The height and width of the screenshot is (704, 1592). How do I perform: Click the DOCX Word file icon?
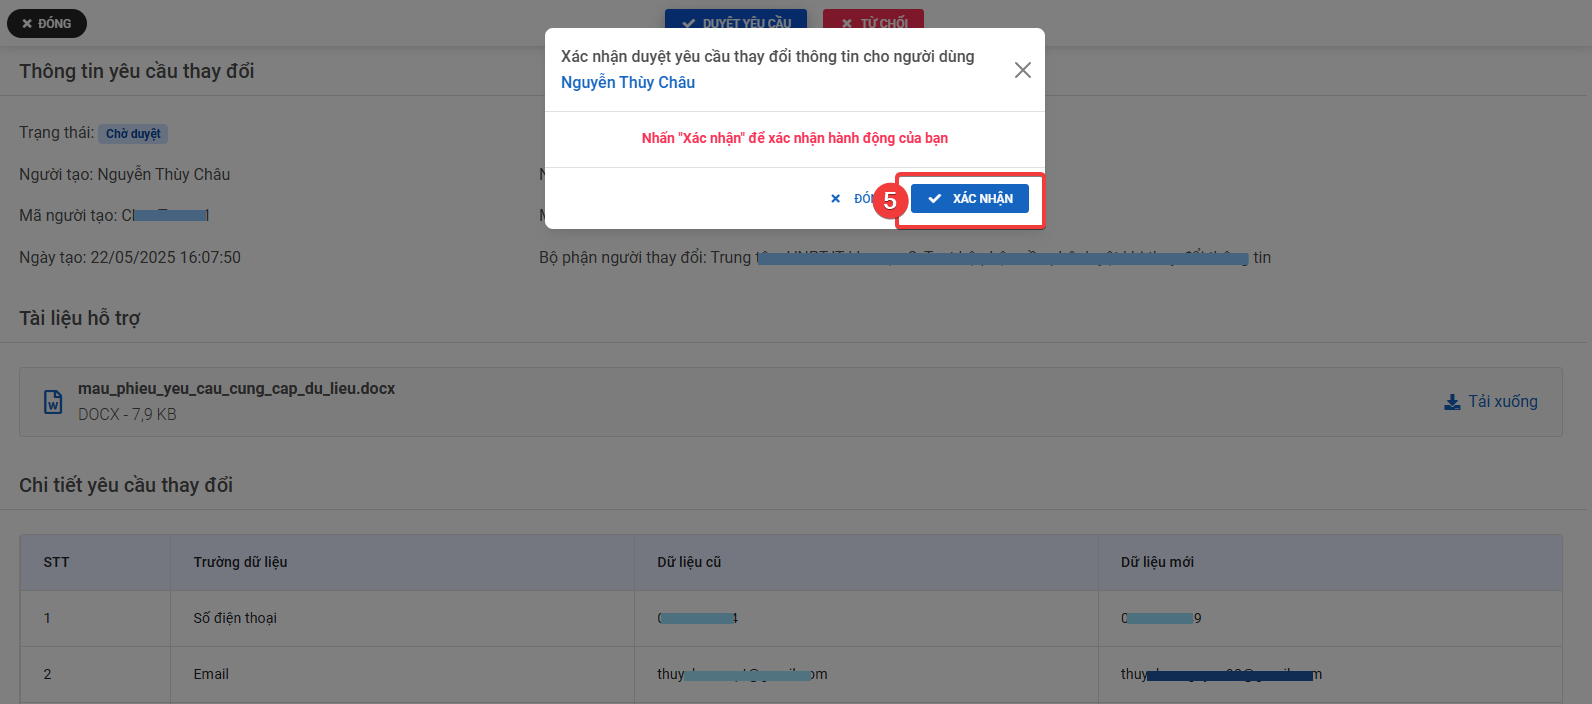pos(53,402)
